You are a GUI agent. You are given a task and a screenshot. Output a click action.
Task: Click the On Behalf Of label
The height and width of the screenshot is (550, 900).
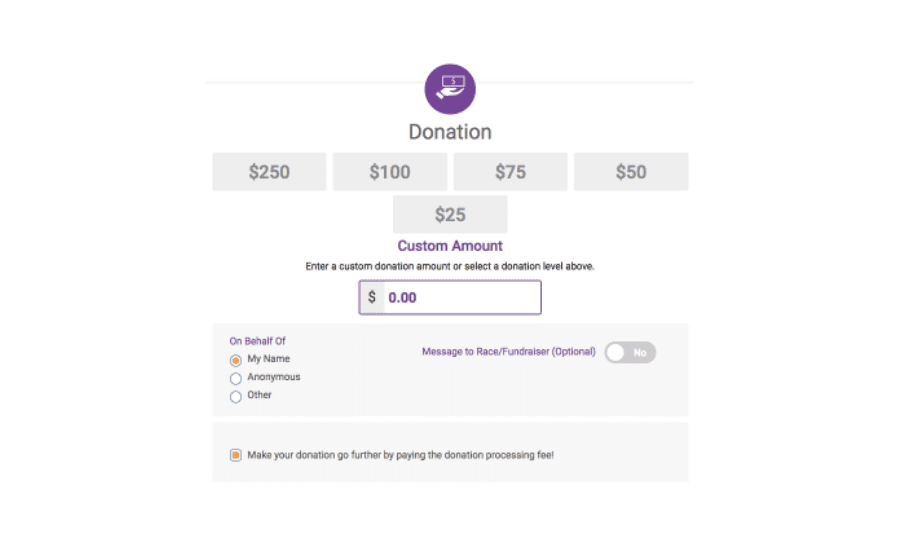[258, 341]
